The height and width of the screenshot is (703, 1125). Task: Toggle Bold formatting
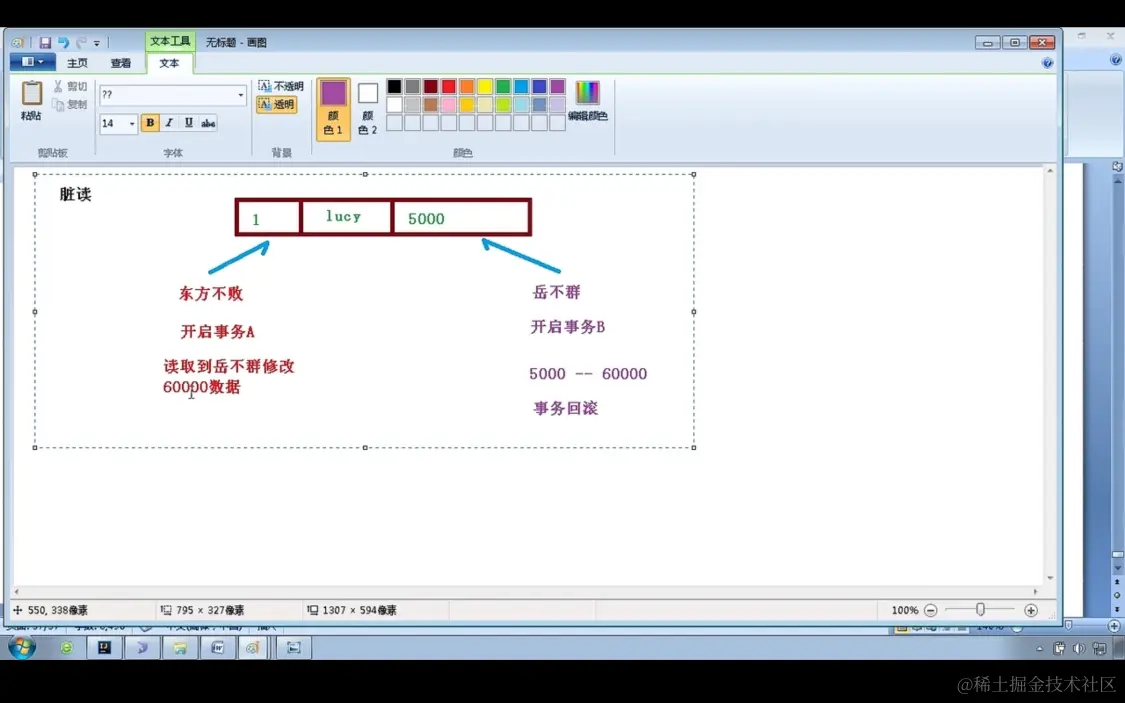150,123
